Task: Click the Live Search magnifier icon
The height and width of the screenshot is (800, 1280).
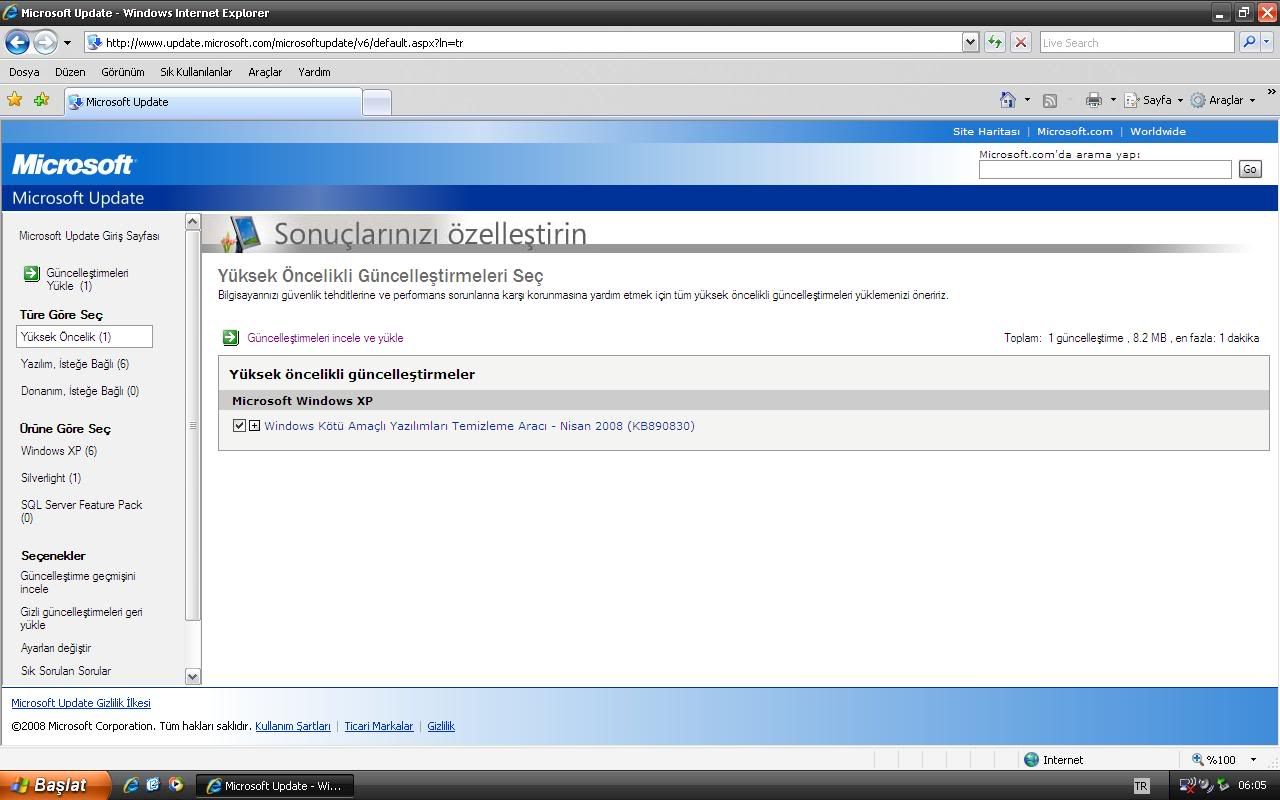Action: 1248,42
